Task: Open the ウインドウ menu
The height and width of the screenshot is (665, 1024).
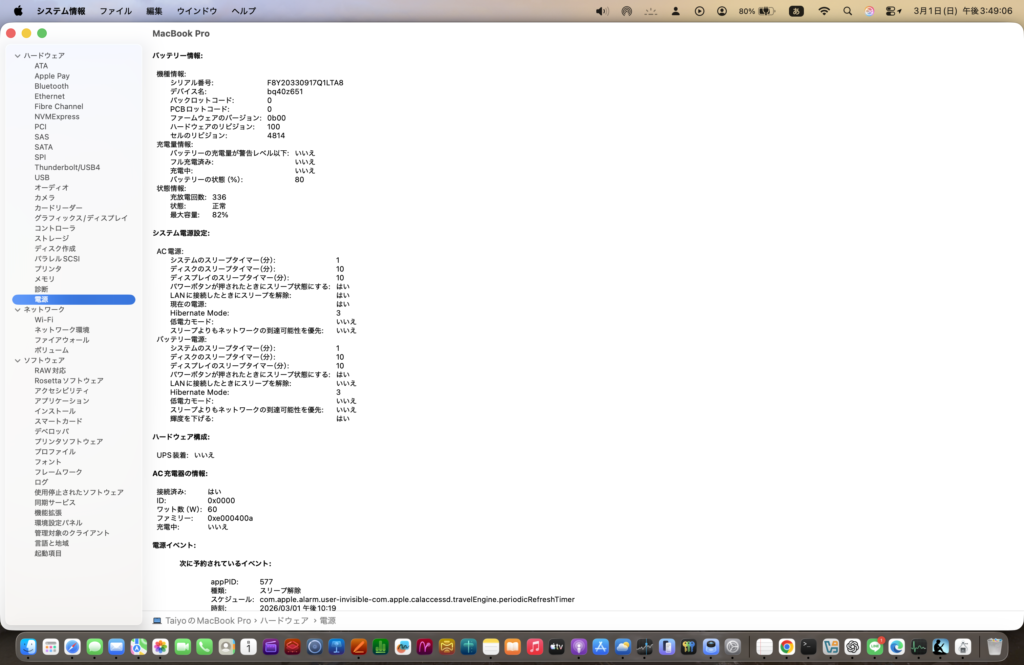Action: (196, 11)
